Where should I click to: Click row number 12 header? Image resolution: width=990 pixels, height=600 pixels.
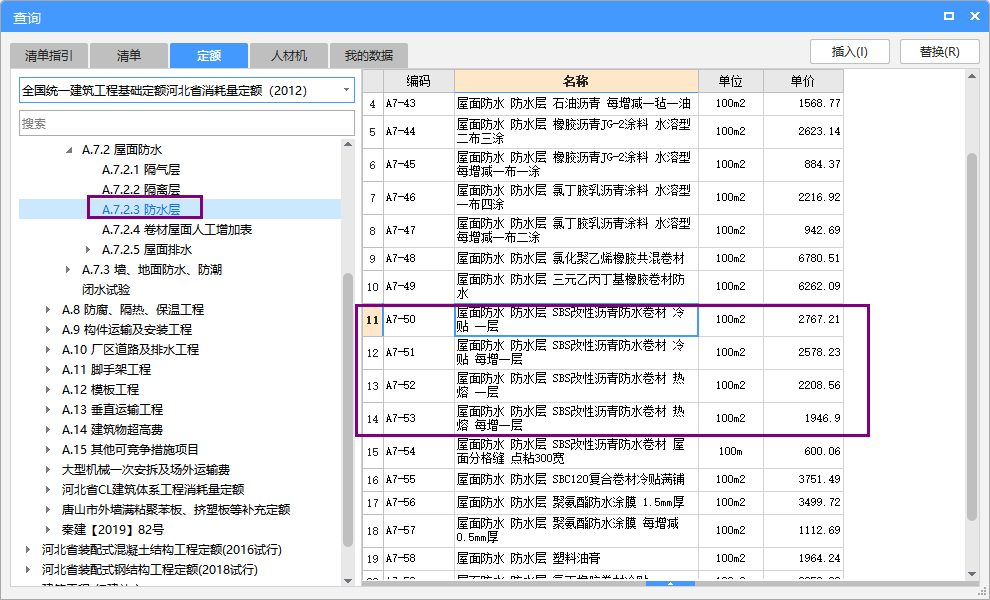[373, 352]
